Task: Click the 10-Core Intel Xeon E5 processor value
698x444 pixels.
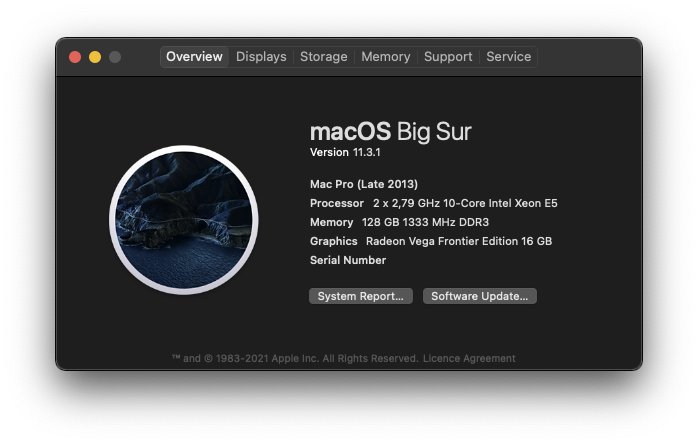Action: pyautogui.click(x=465, y=204)
